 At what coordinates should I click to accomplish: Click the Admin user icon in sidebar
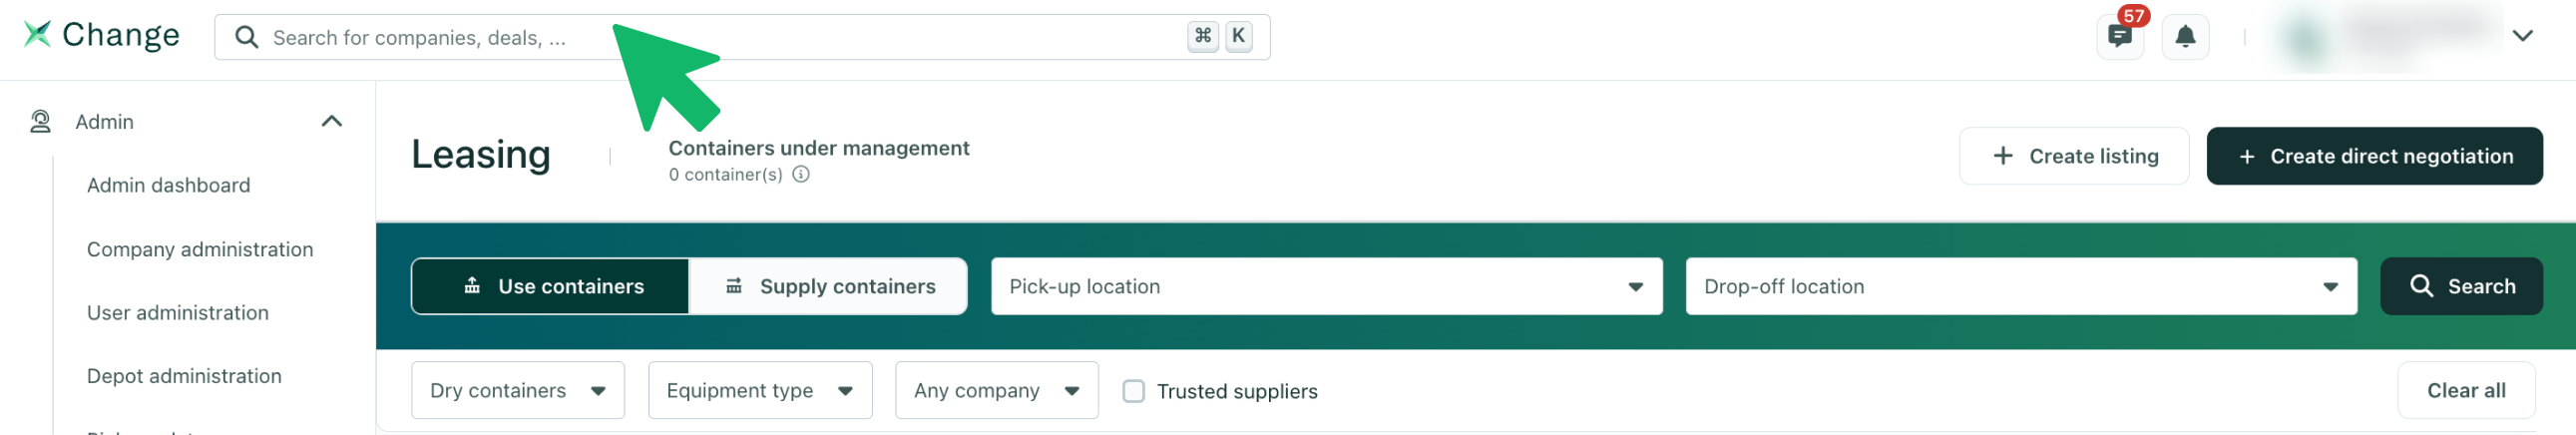[40, 122]
